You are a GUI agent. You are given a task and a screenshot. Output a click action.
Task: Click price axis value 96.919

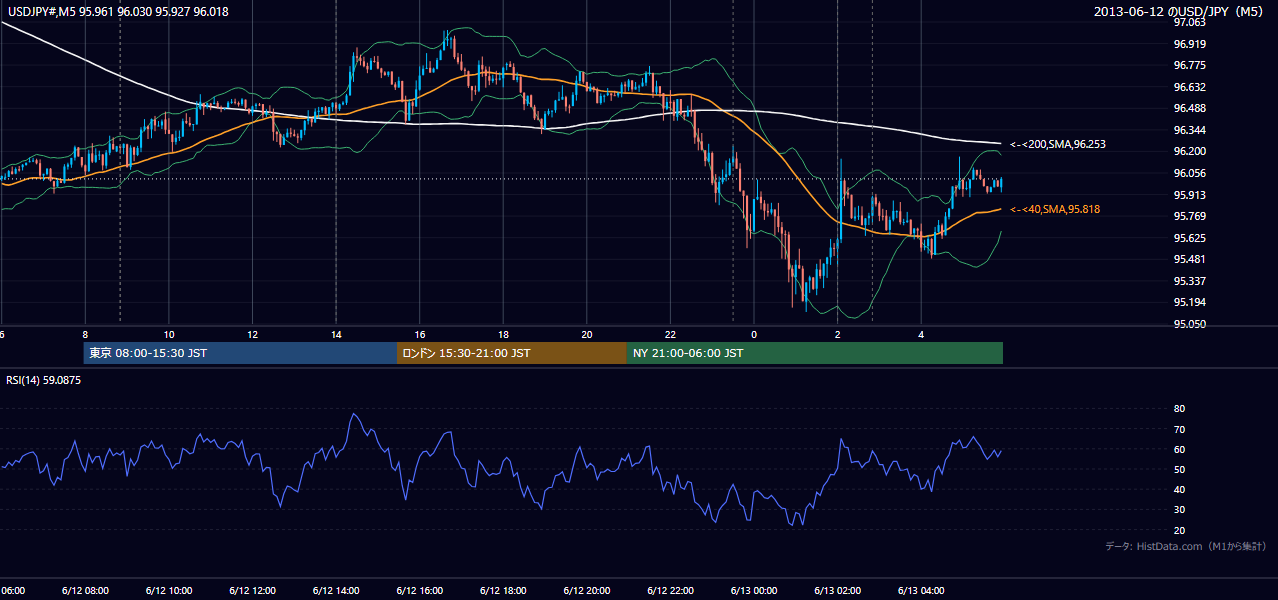tap(1189, 44)
